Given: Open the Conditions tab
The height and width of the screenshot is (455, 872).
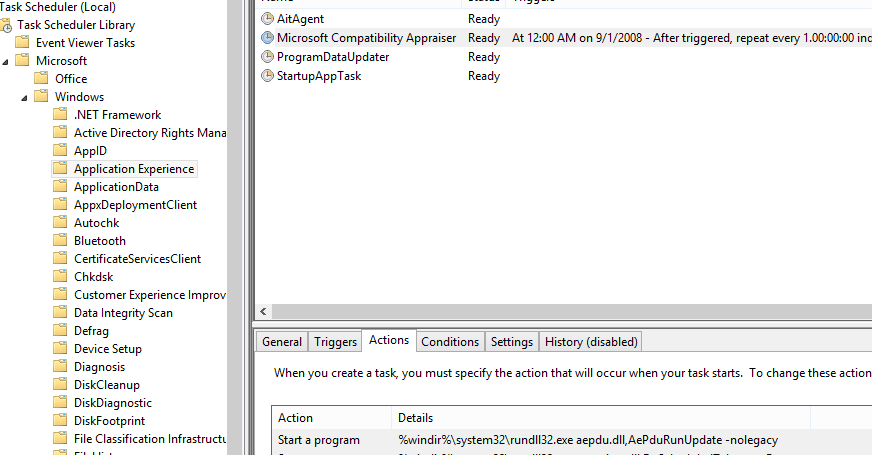Looking at the screenshot, I should [x=450, y=342].
